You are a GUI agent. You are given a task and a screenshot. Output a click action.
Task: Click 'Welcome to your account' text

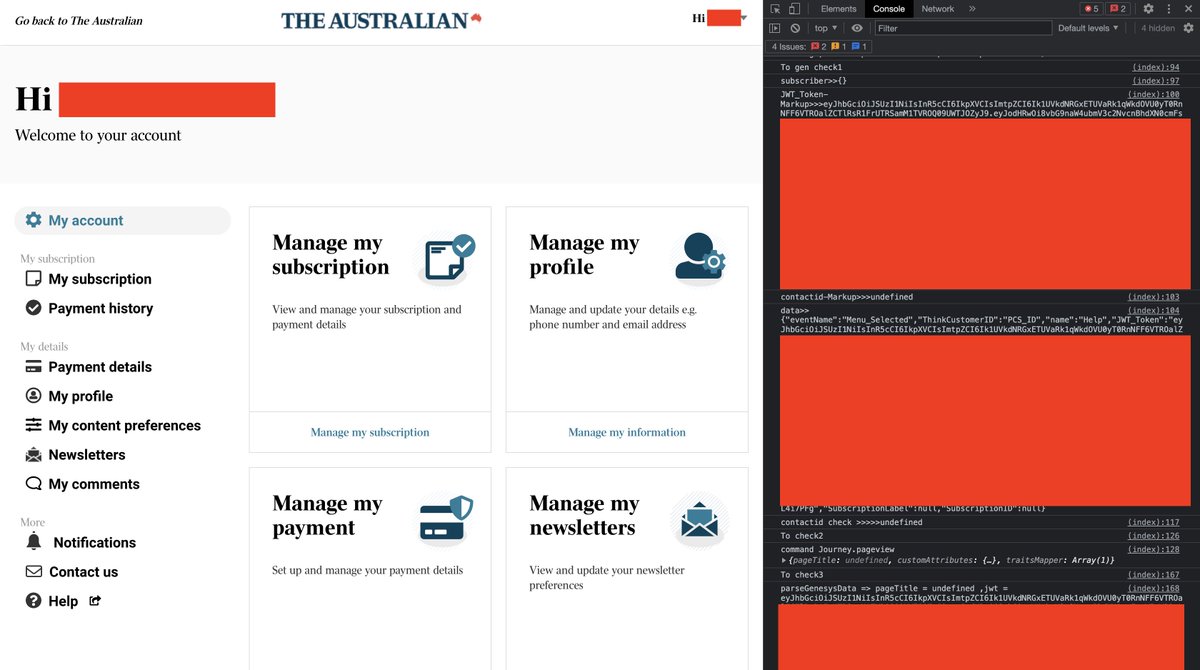(98, 135)
